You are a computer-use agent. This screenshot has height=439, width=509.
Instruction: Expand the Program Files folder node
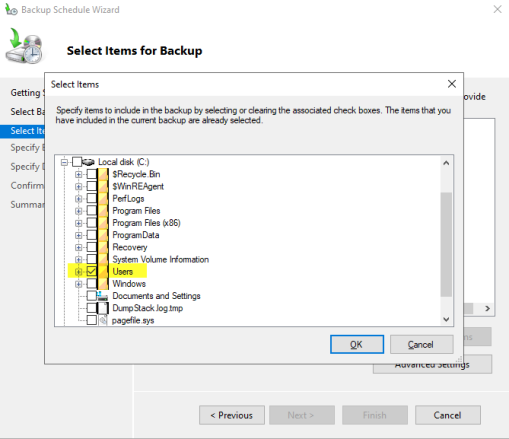[x=78, y=211]
